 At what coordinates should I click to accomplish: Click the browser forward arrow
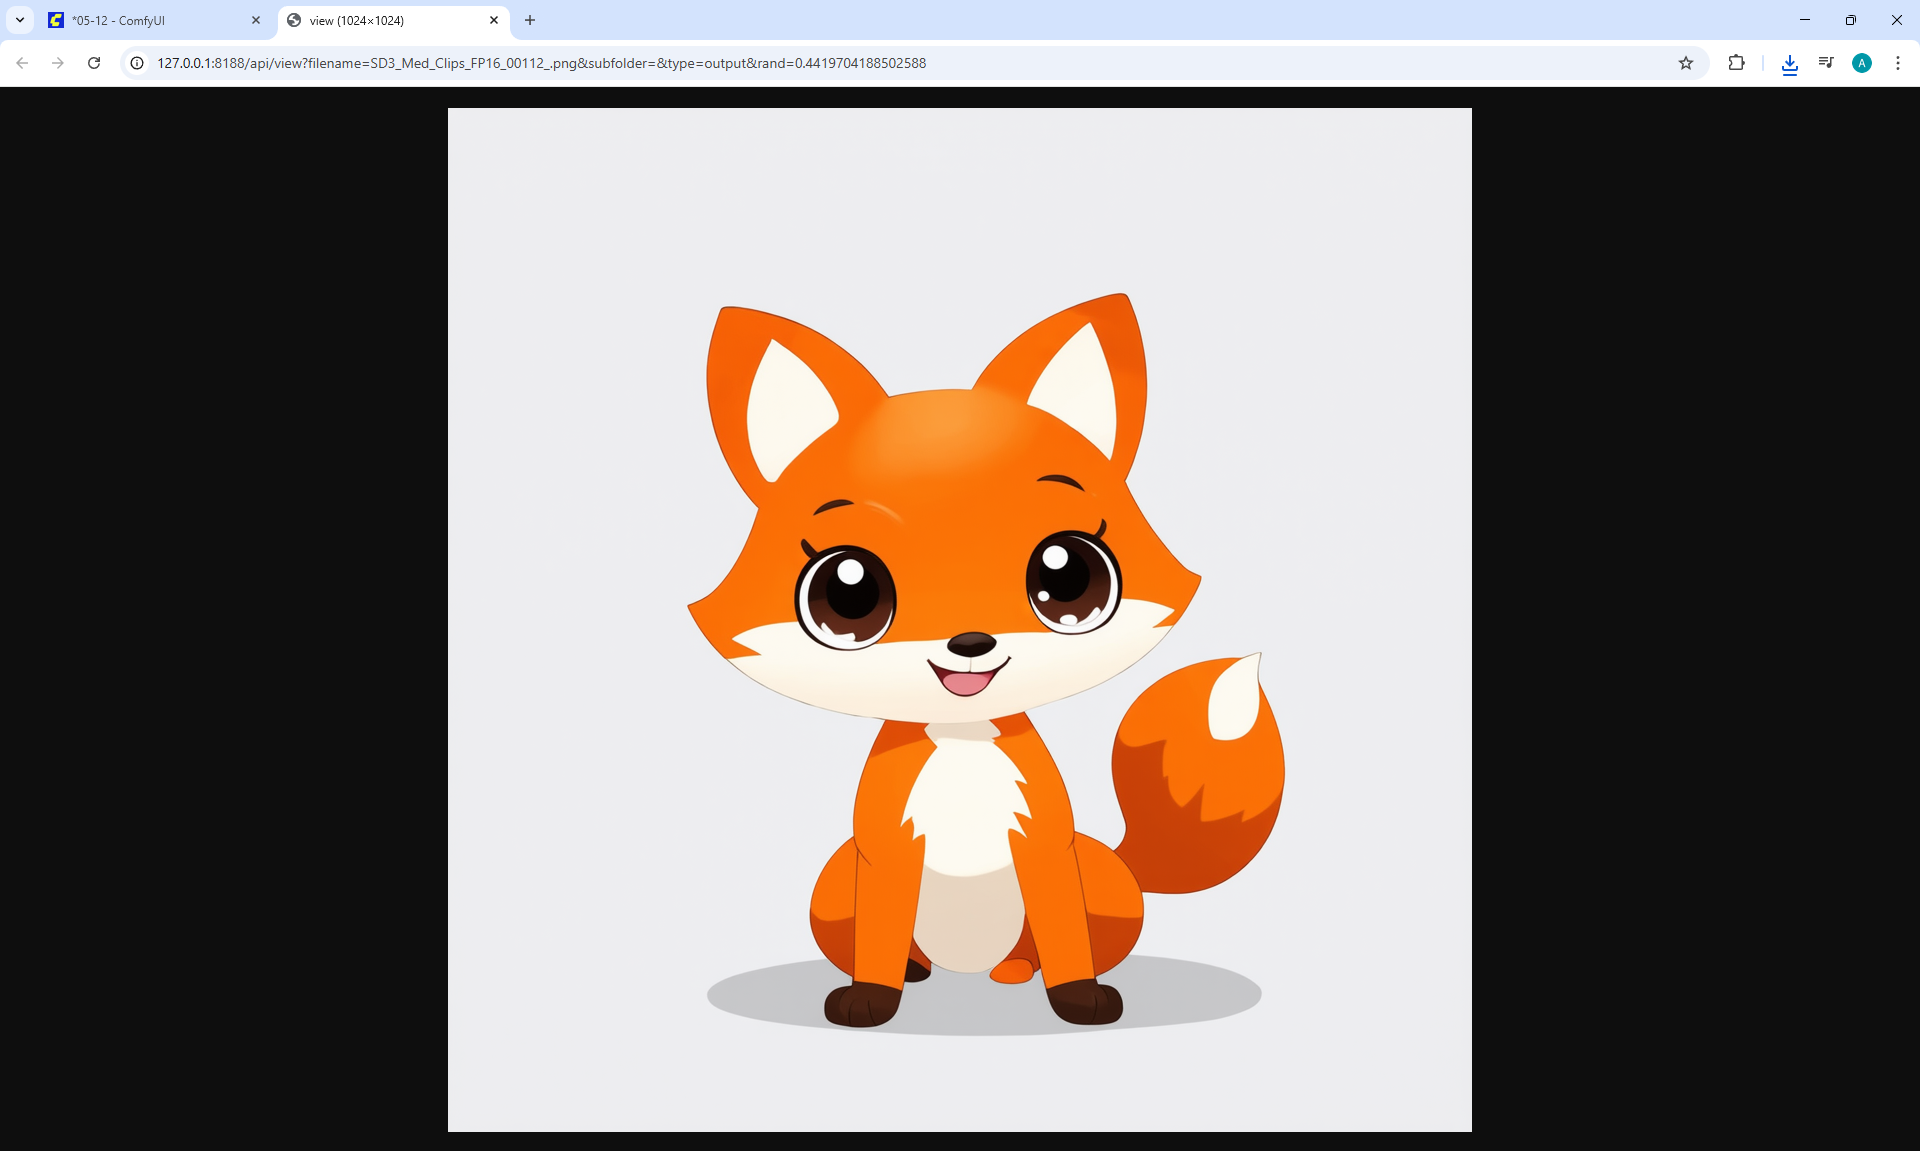(58, 63)
